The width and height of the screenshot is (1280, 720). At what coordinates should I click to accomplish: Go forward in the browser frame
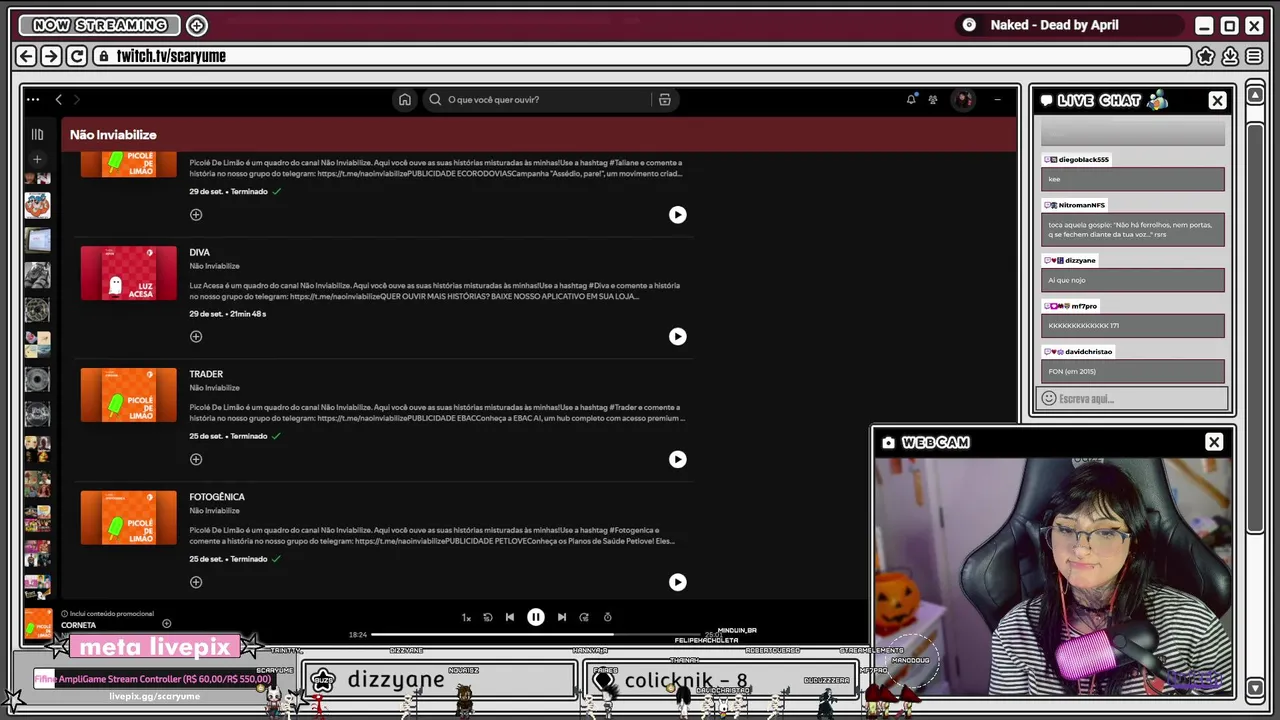point(51,56)
